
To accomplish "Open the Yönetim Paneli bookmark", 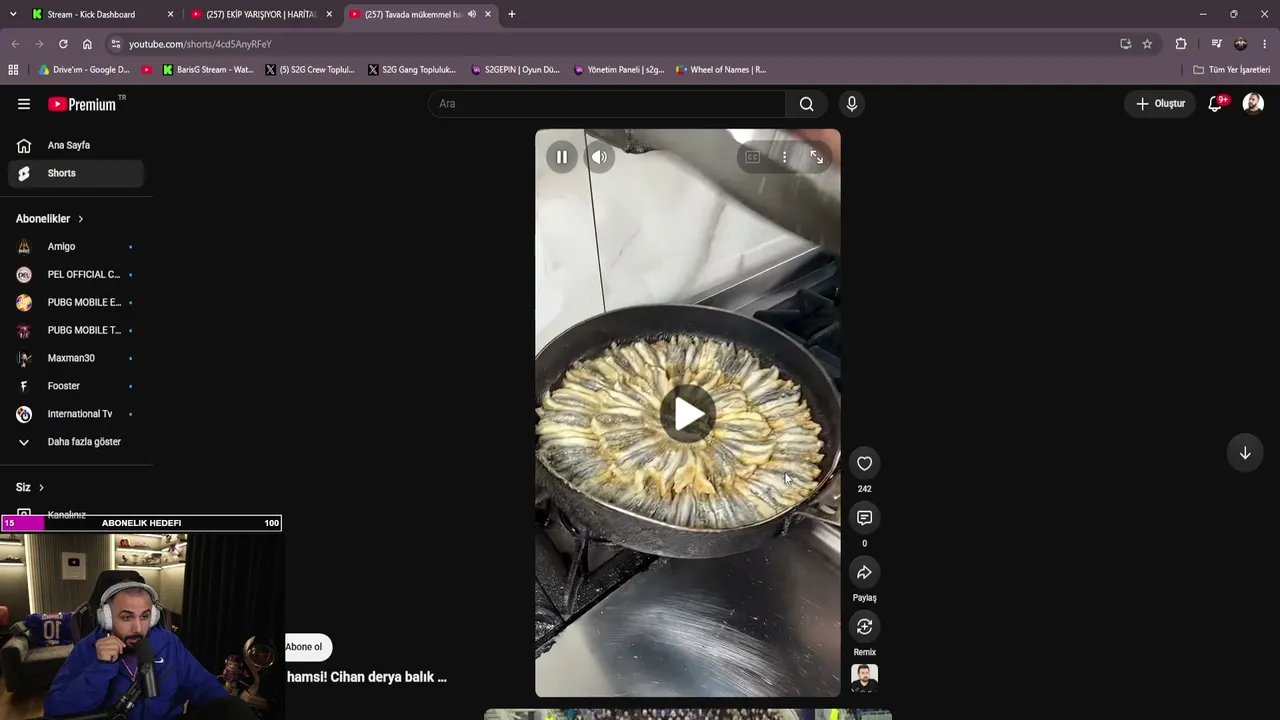I will point(619,70).
